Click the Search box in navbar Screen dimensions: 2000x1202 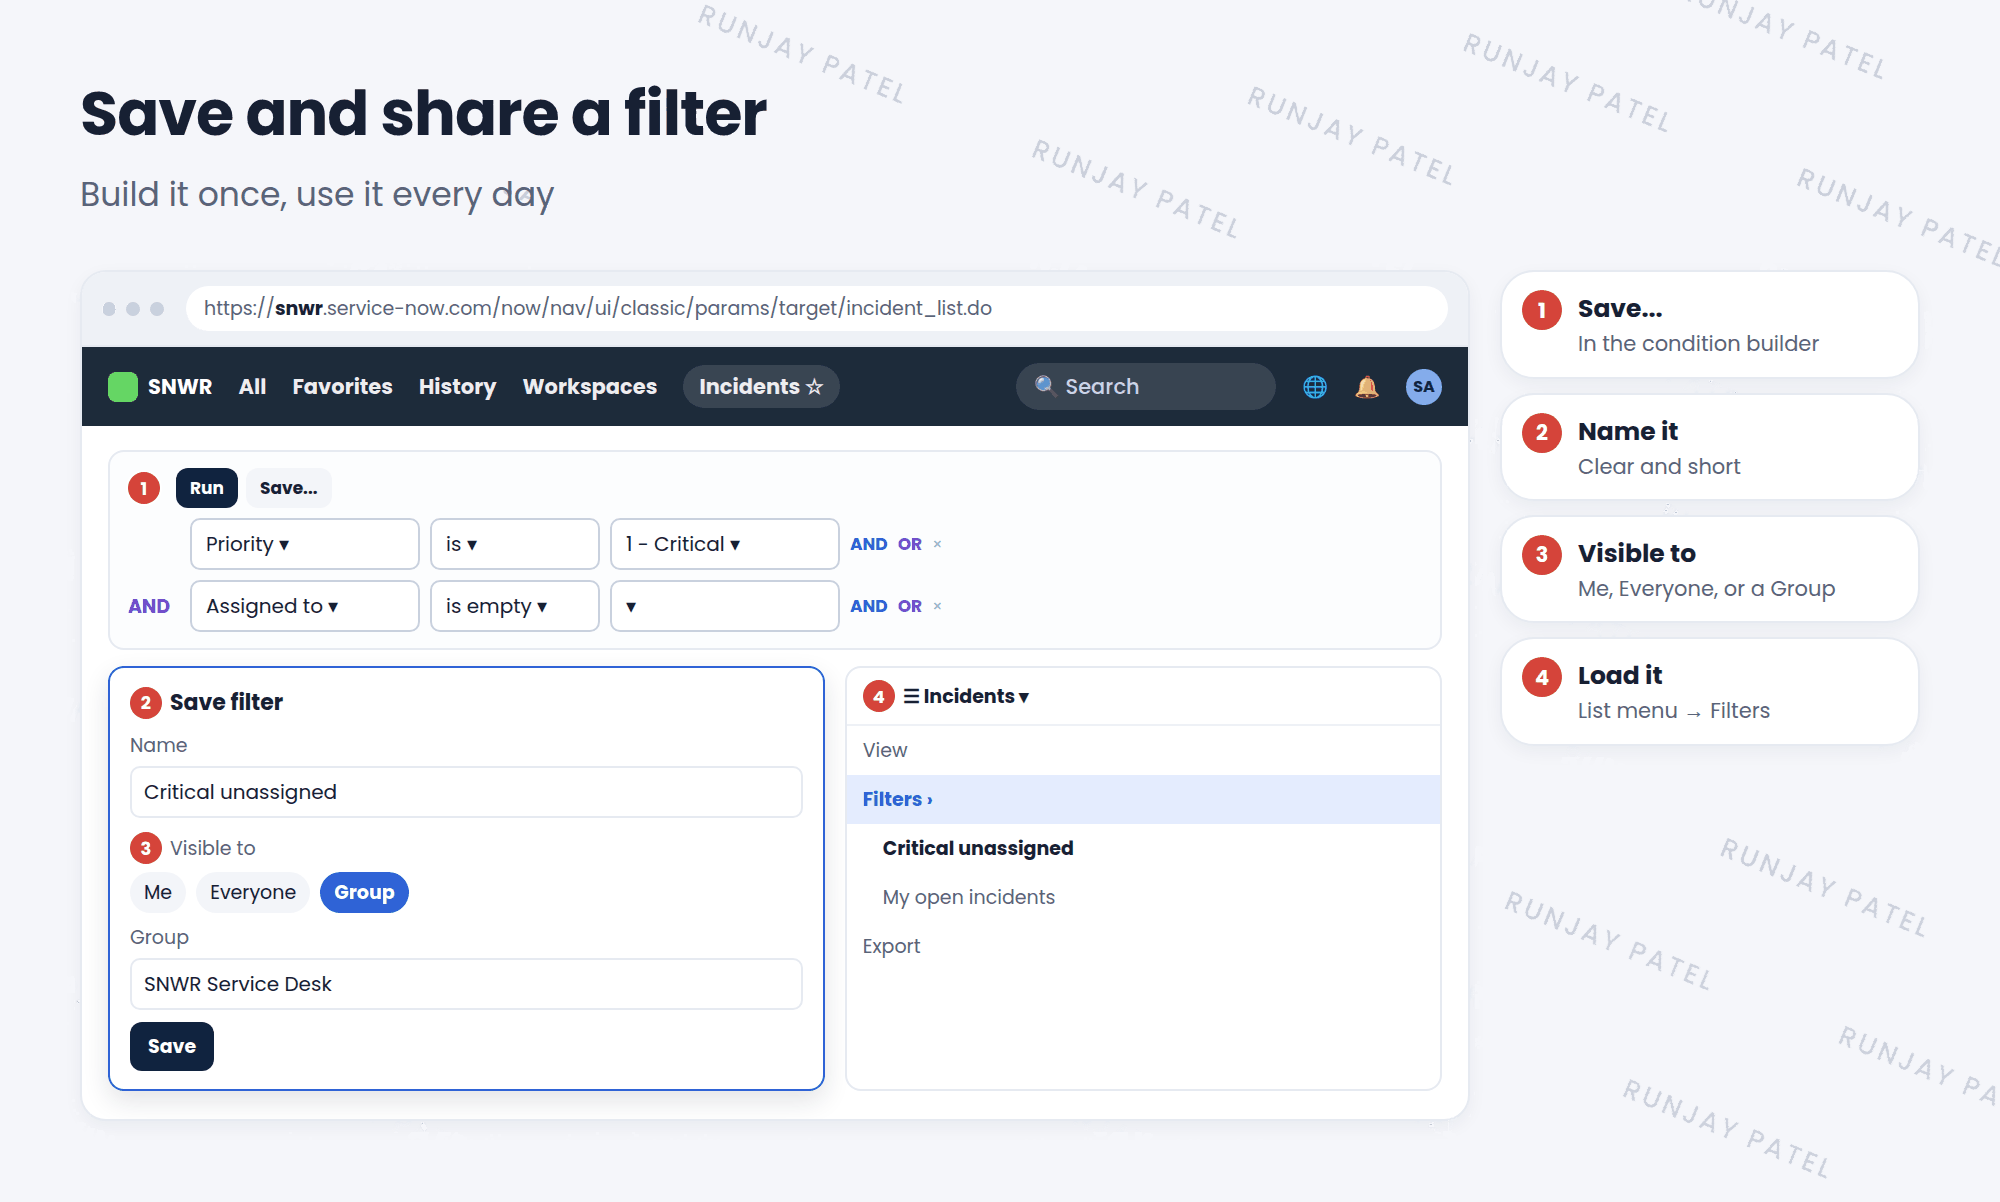[x=1146, y=386]
